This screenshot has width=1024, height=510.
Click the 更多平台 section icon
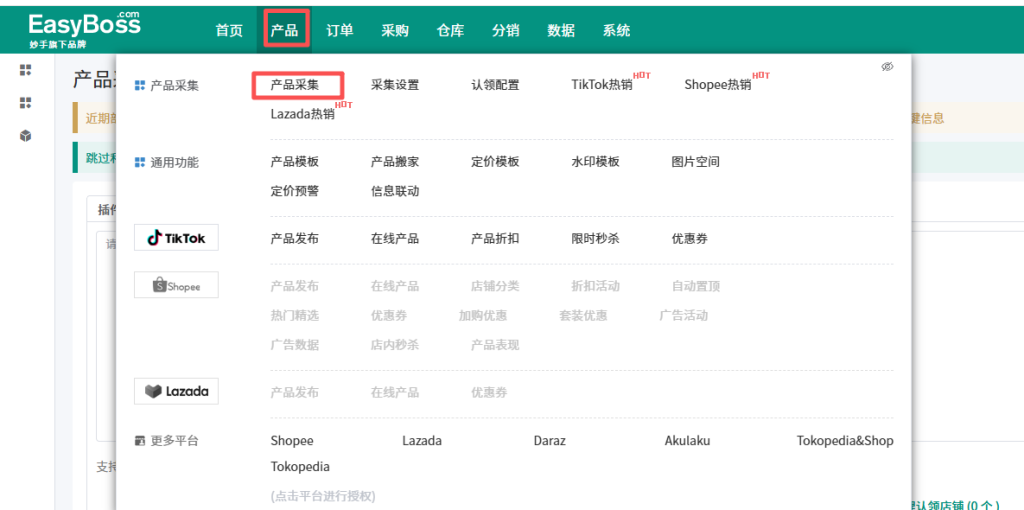(140, 441)
